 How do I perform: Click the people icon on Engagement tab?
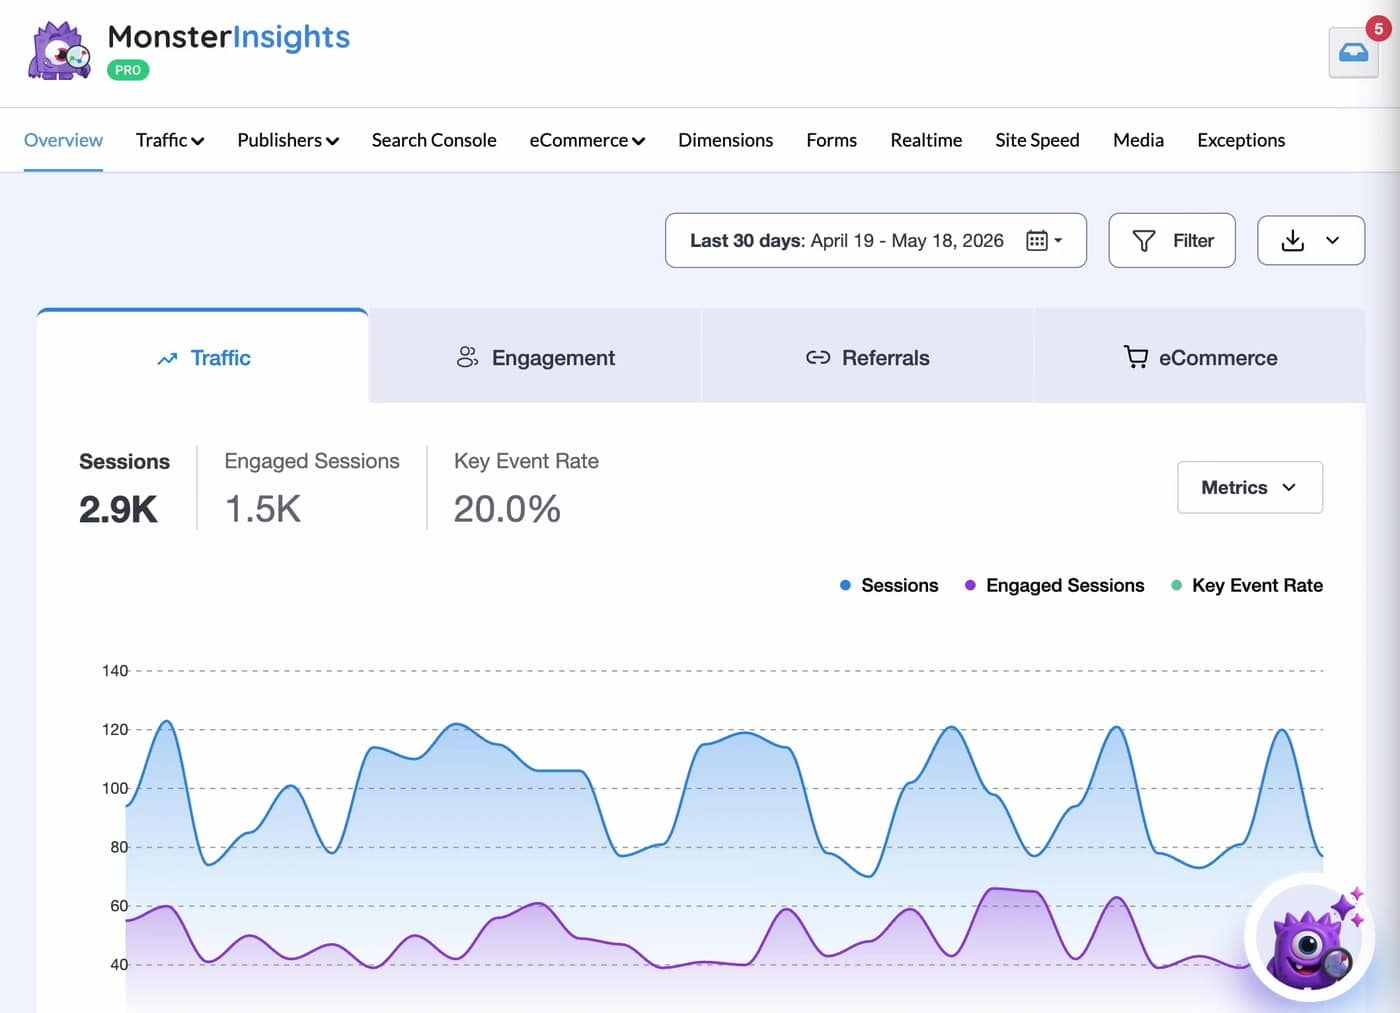[467, 357]
